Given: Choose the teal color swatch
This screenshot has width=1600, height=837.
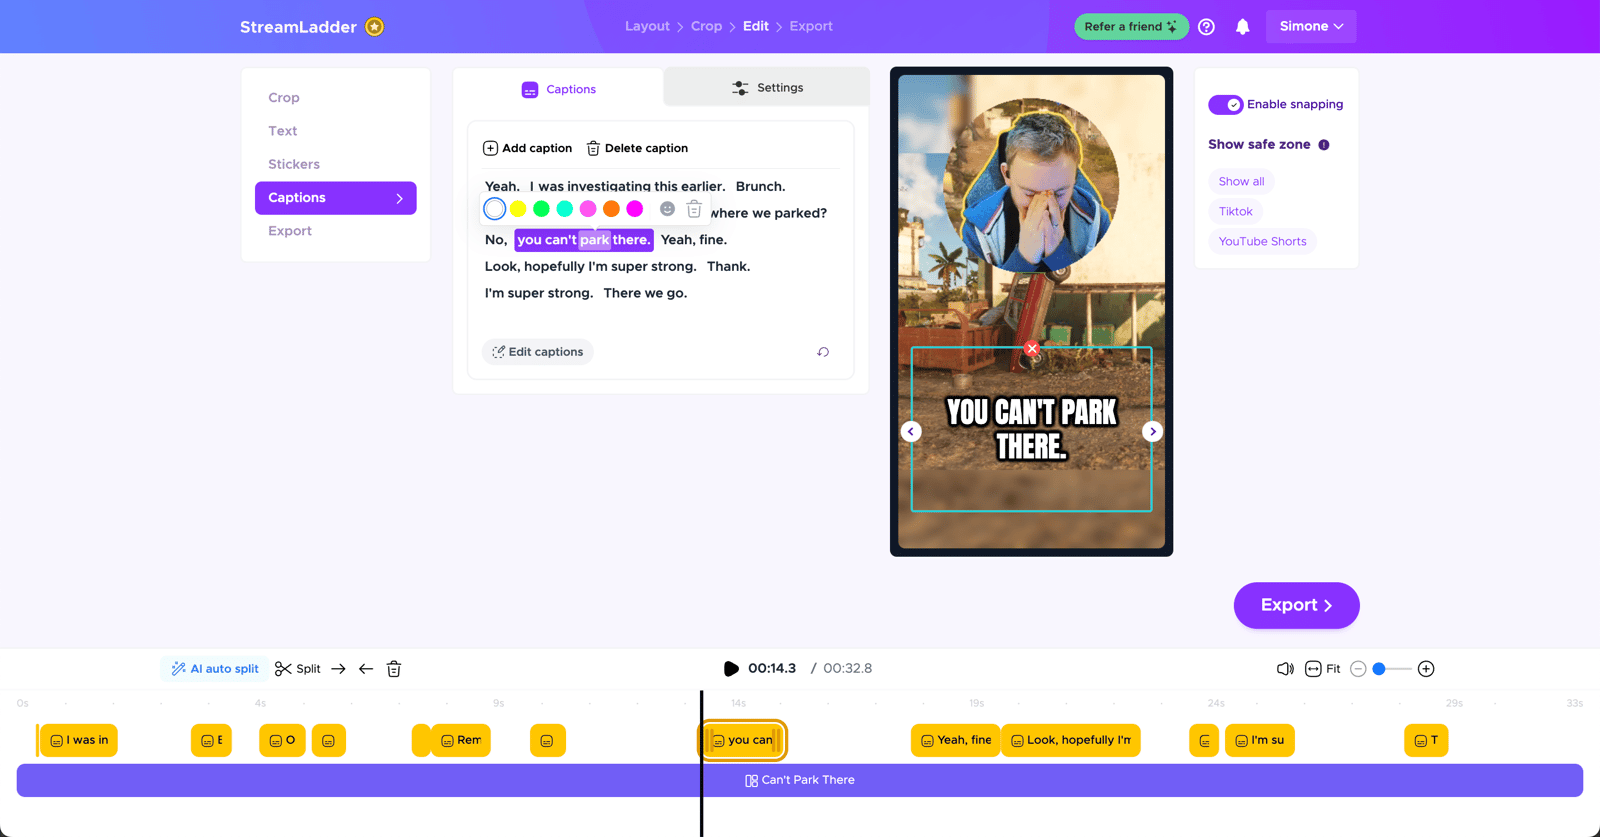Looking at the screenshot, I should [x=564, y=209].
